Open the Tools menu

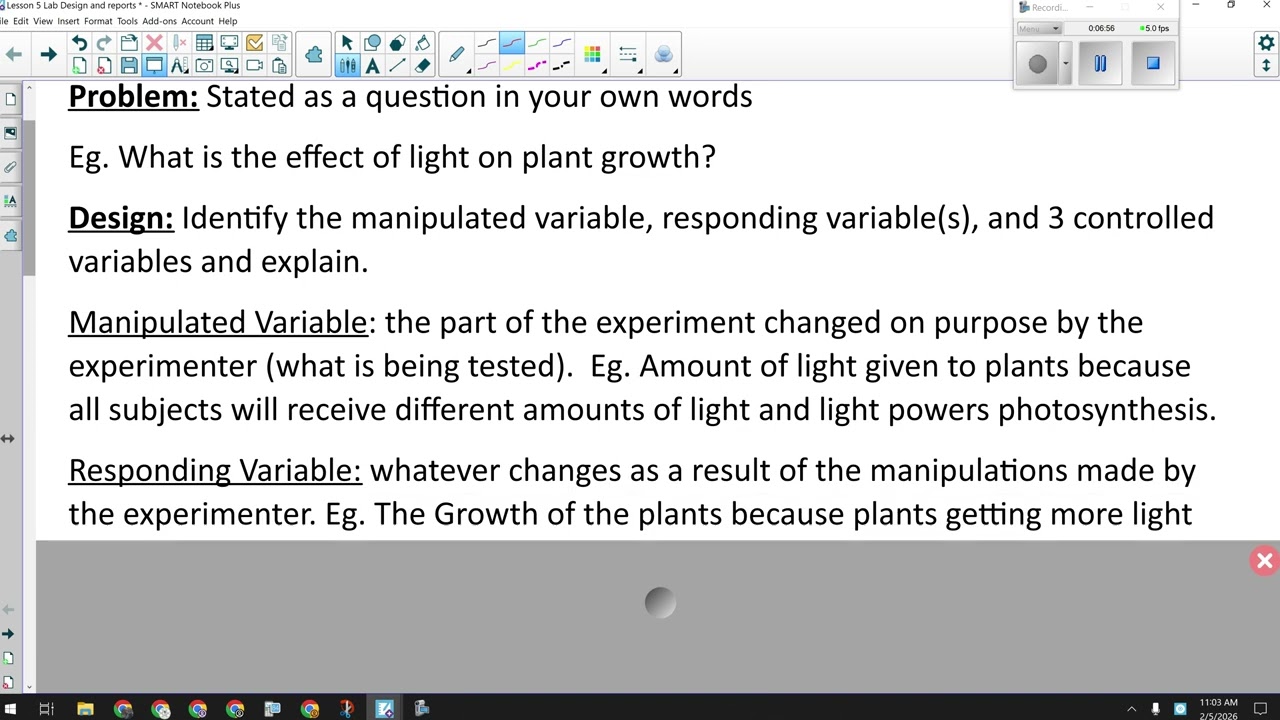(127, 21)
